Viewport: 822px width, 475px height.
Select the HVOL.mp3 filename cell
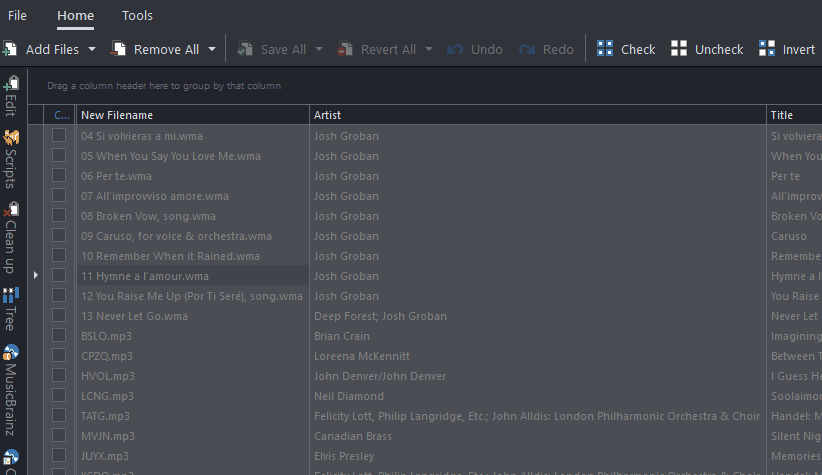193,376
